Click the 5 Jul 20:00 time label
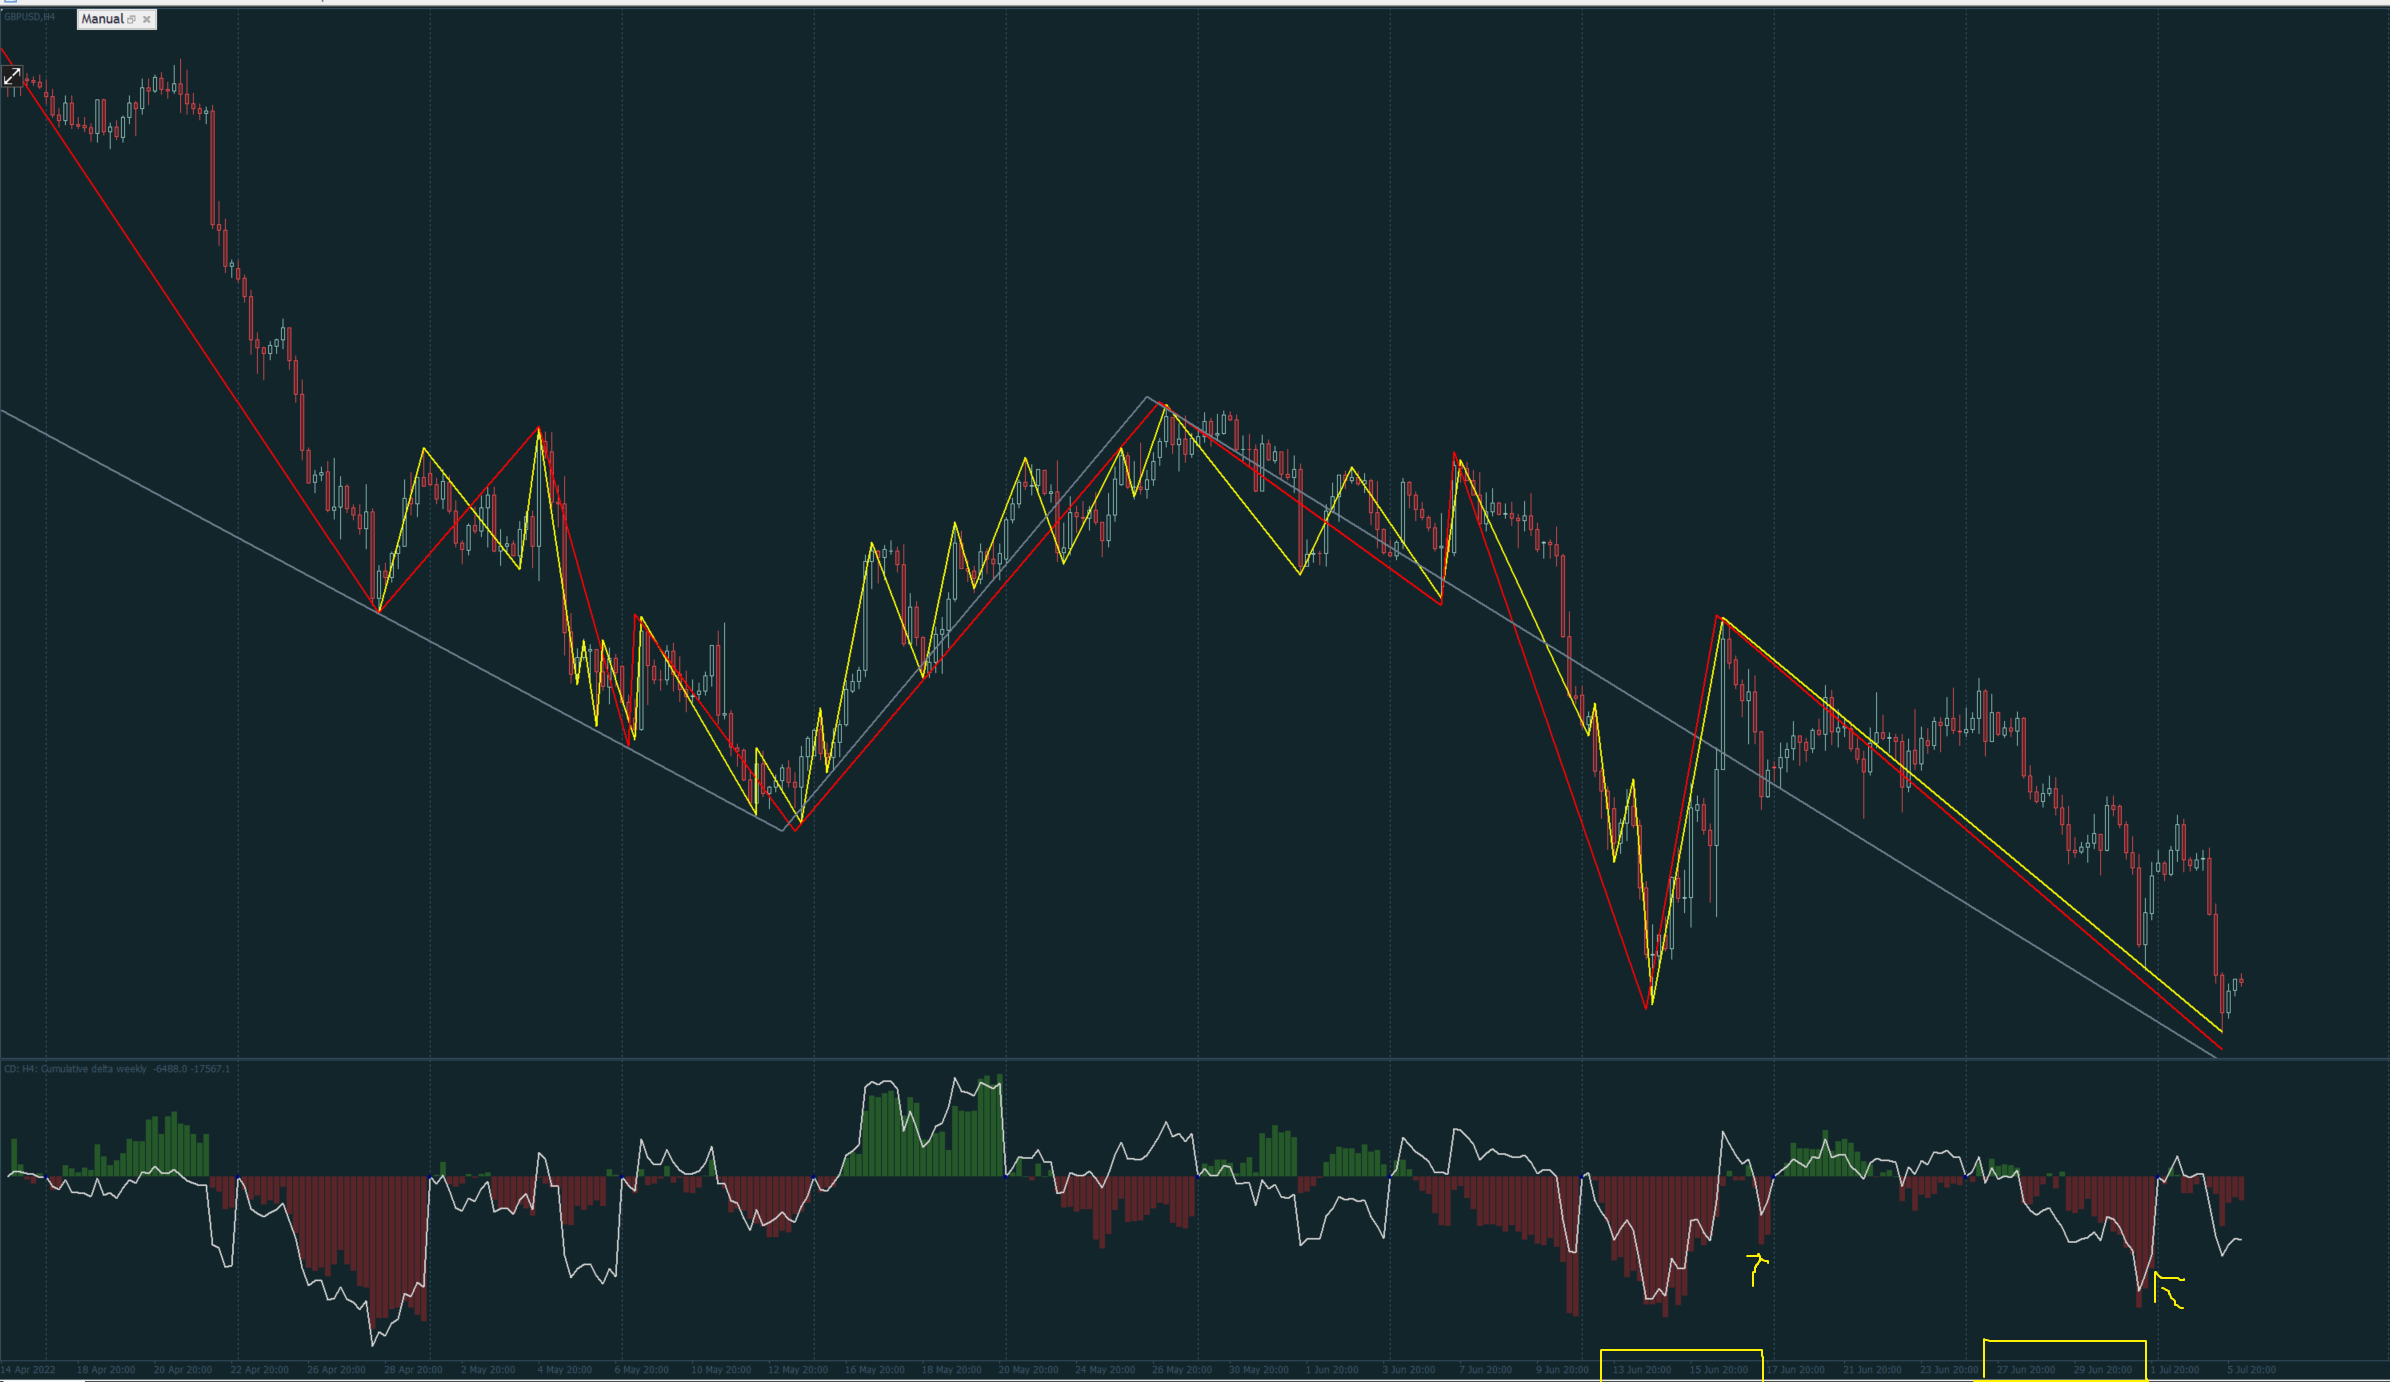Image resolution: width=2390 pixels, height=1382 pixels. [x=2252, y=1370]
